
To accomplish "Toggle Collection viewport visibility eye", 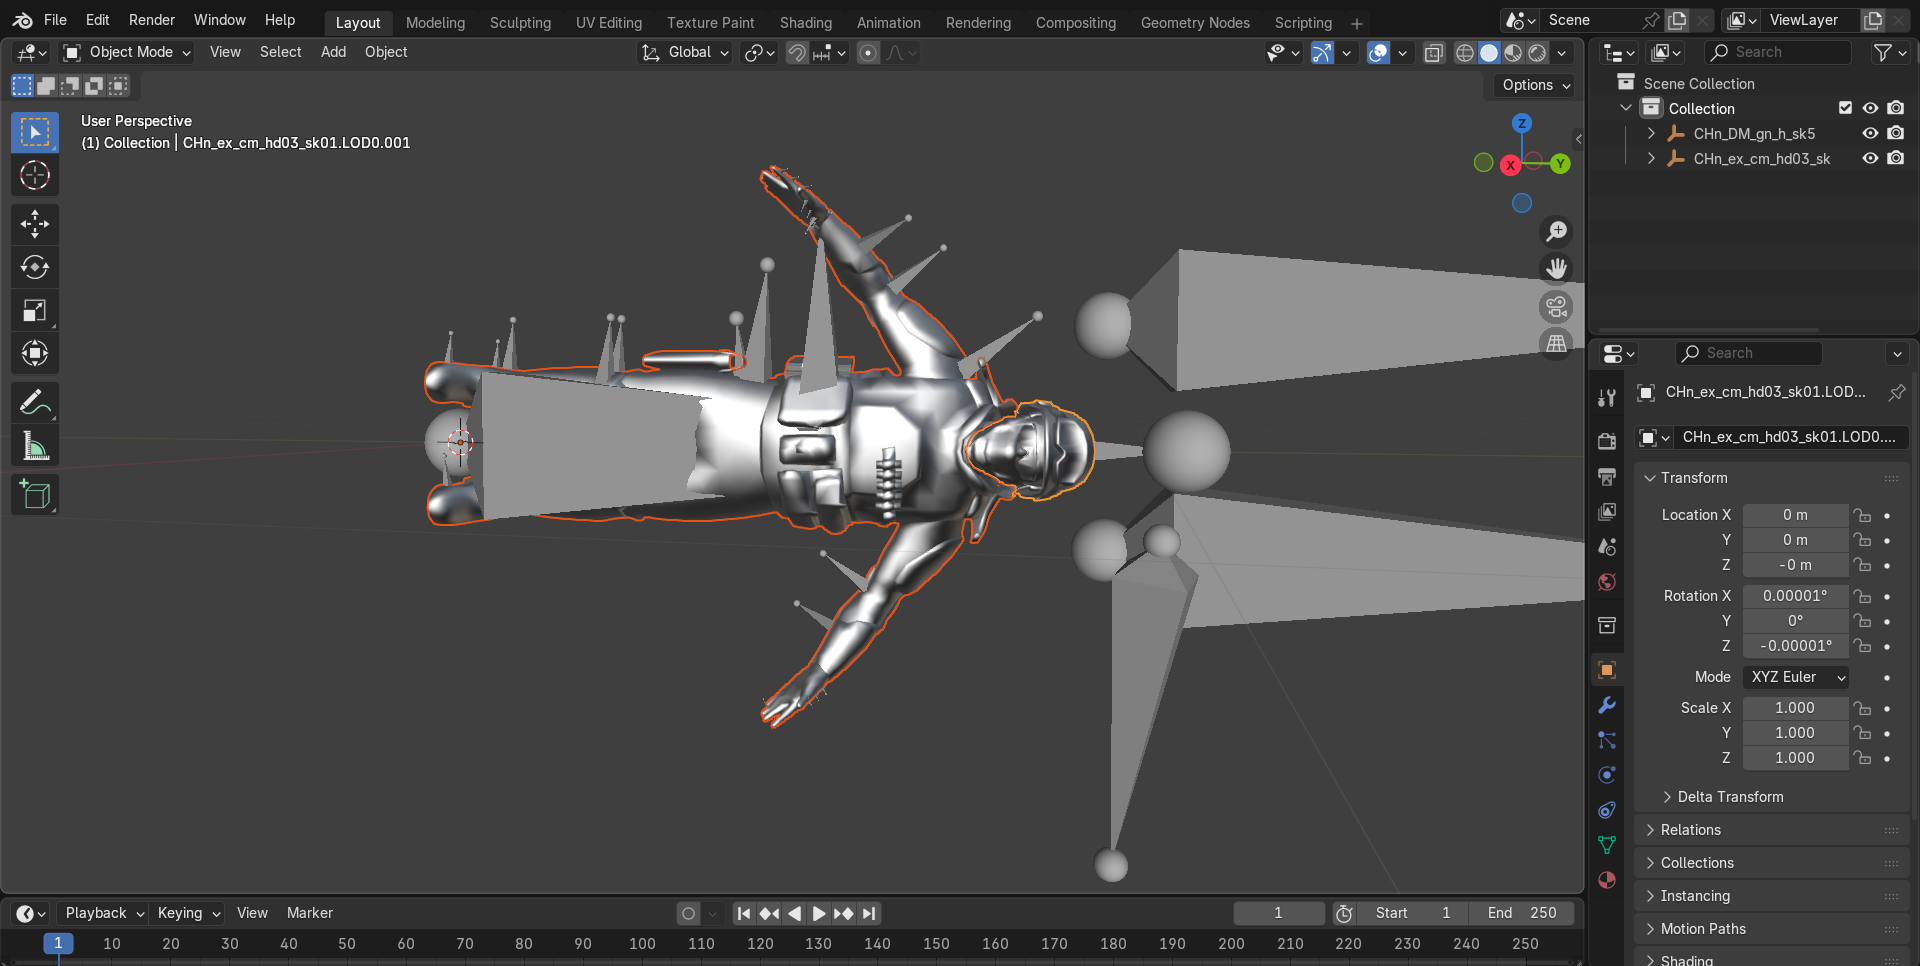I will (1870, 108).
